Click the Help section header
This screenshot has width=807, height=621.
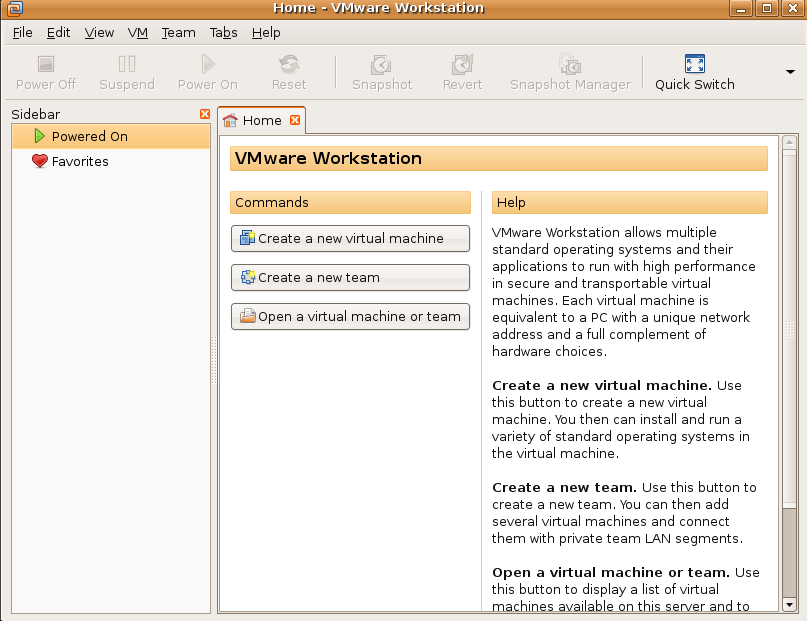[629, 203]
